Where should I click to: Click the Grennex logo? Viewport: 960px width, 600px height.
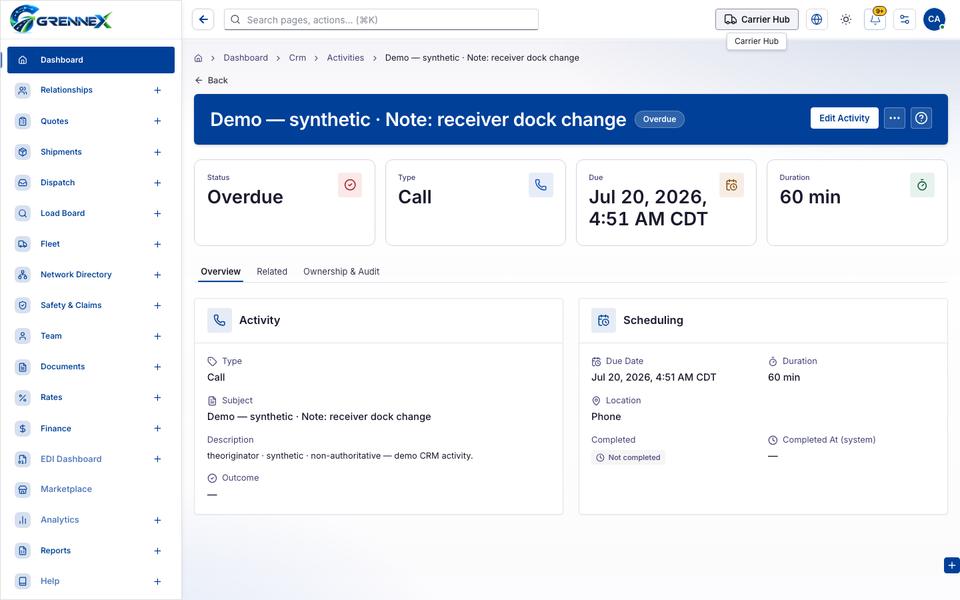click(61, 19)
